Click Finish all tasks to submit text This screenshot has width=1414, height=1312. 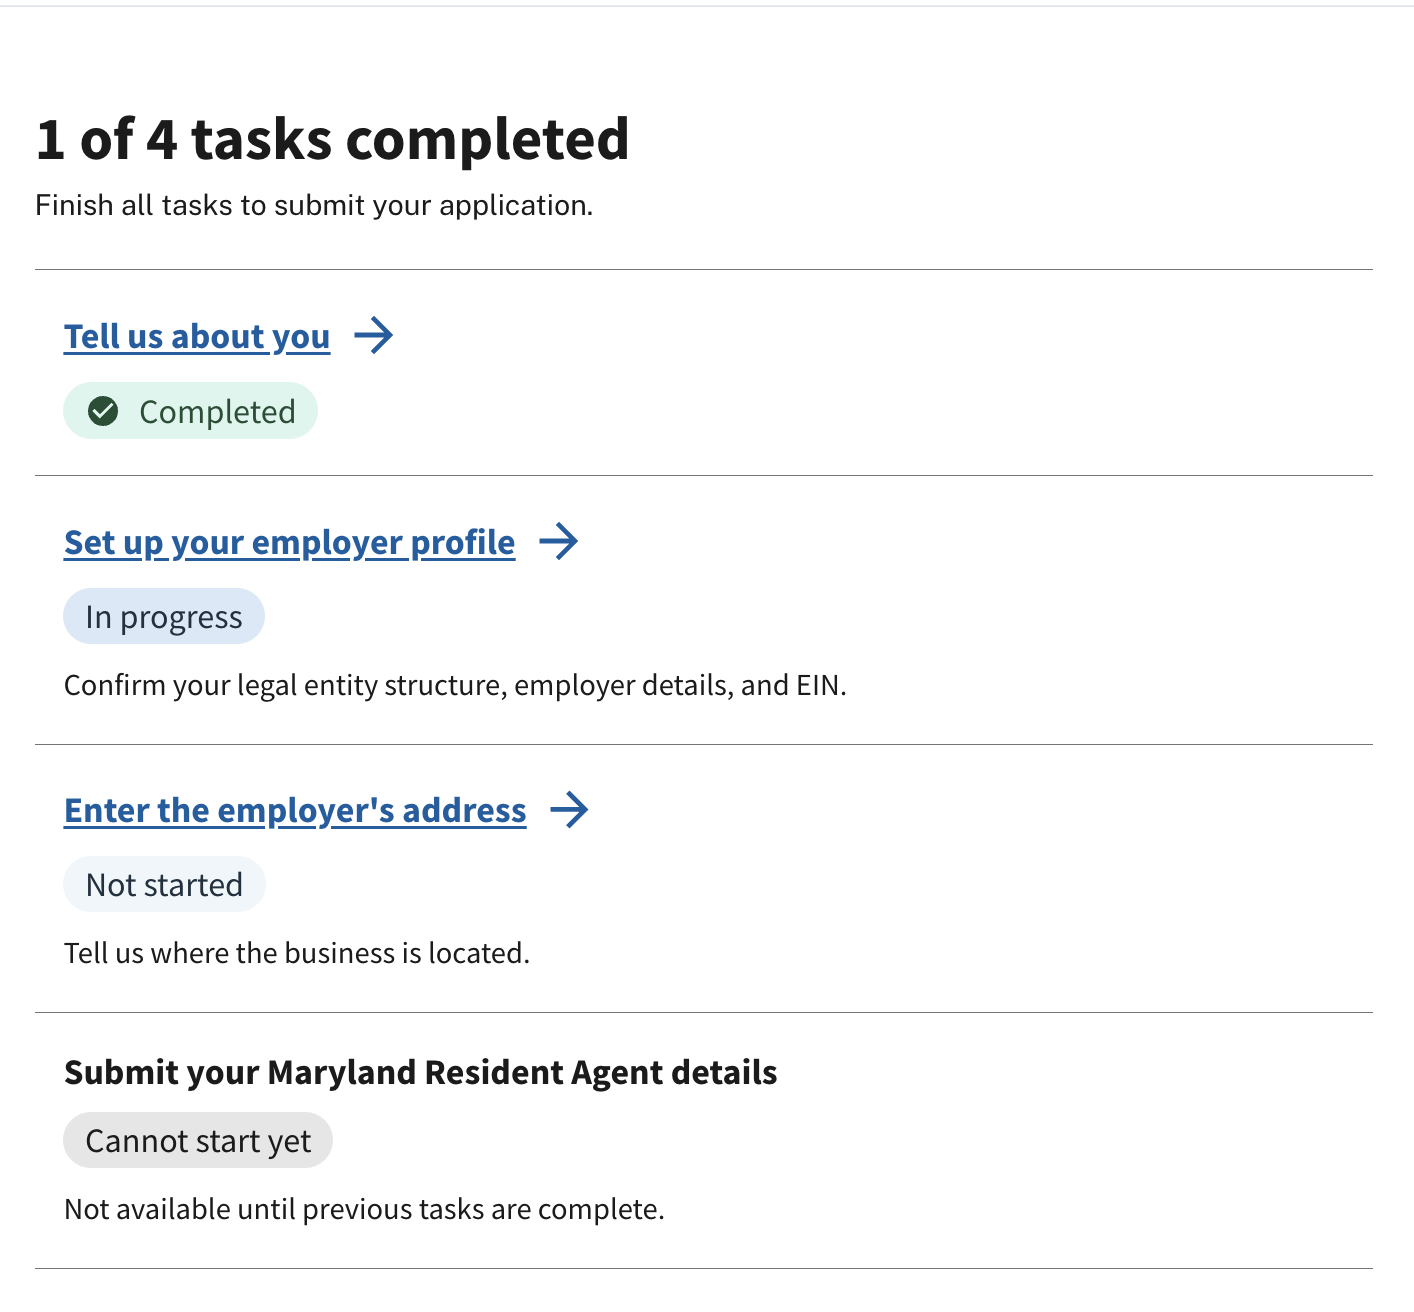pos(314,205)
